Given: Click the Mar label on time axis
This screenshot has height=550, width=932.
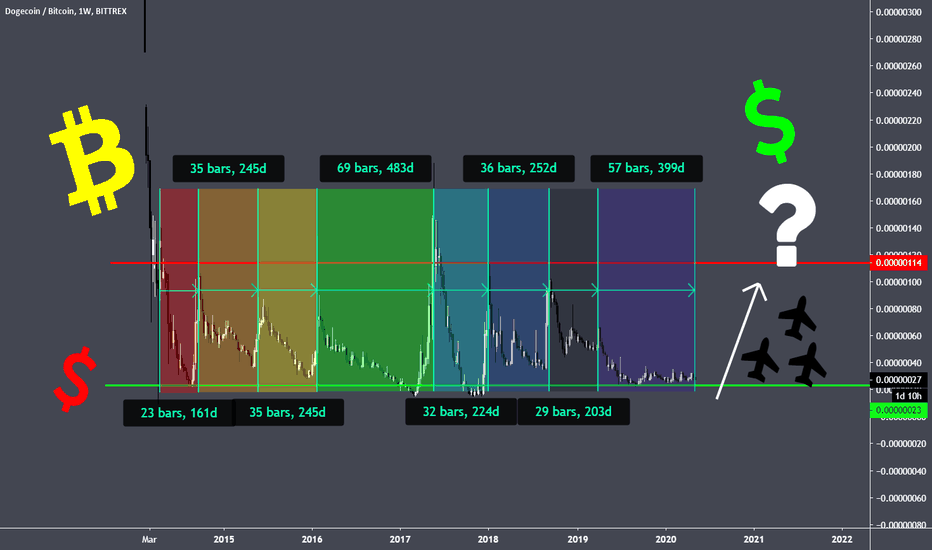Looking at the screenshot, I should (149, 539).
